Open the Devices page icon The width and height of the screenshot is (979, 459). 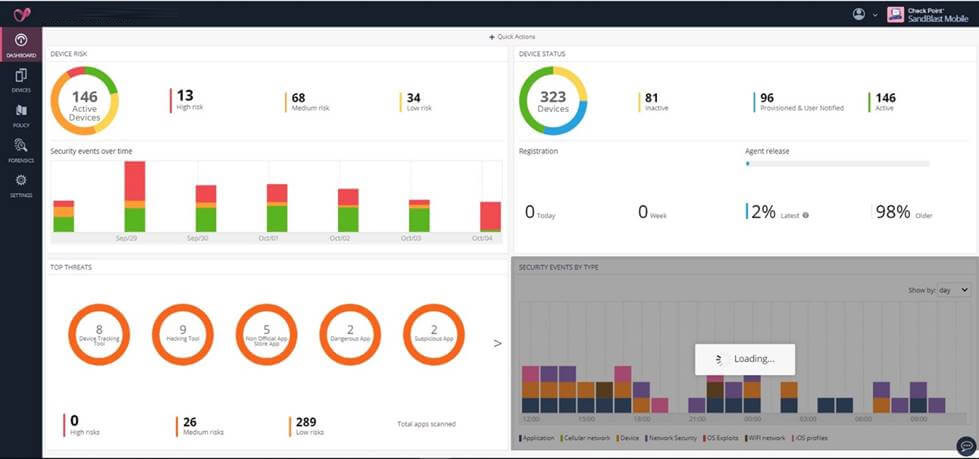(20, 80)
